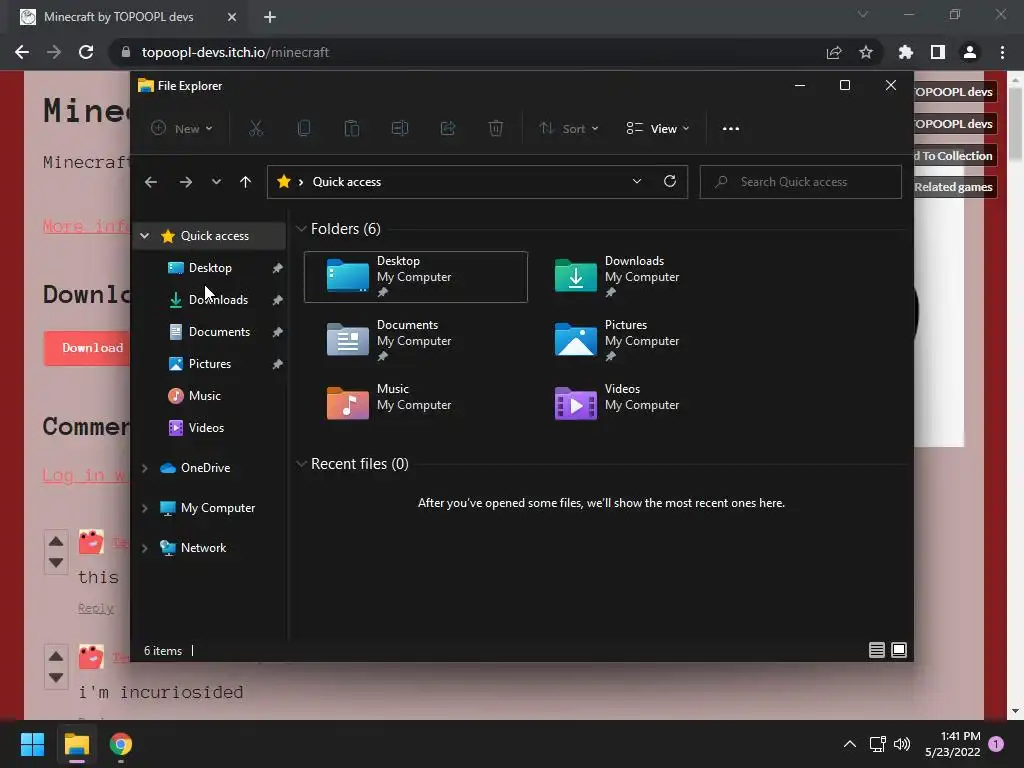Expand the Network tree node
Image resolution: width=1024 pixels, height=768 pixels.
(144, 548)
